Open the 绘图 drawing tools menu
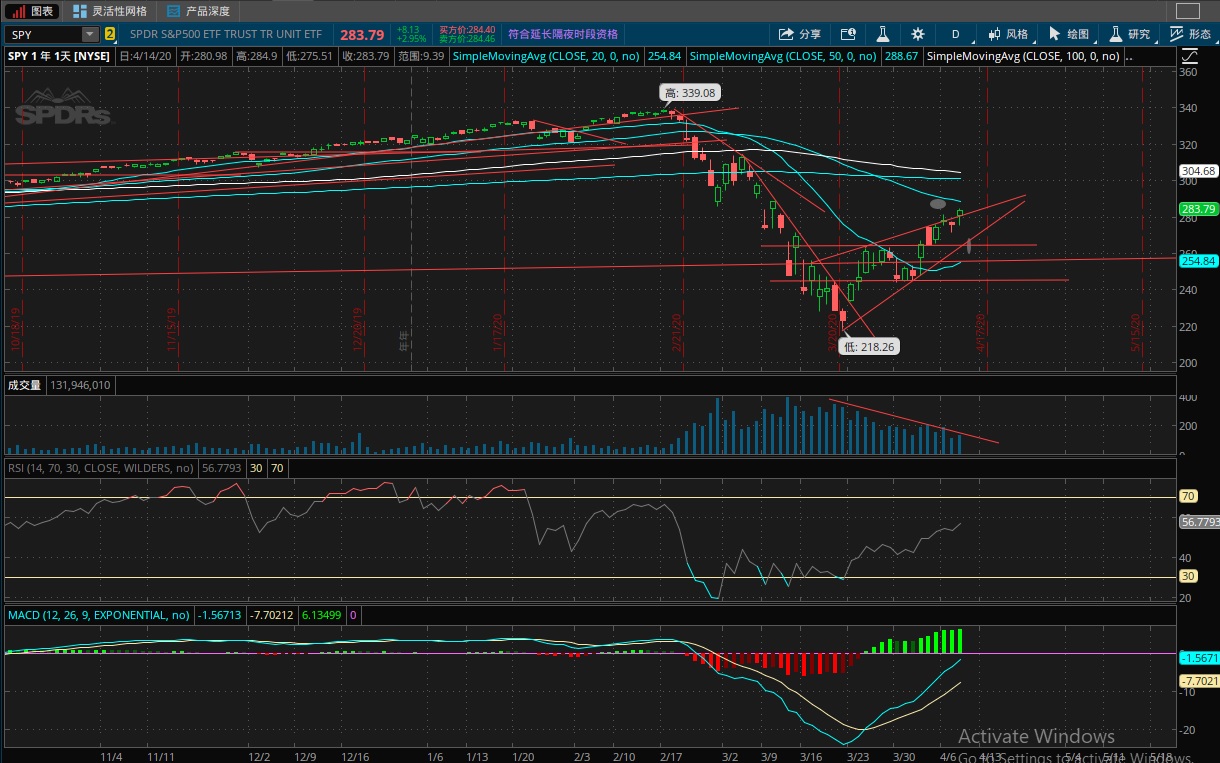The width and height of the screenshot is (1220, 763). pyautogui.click(x=1068, y=34)
